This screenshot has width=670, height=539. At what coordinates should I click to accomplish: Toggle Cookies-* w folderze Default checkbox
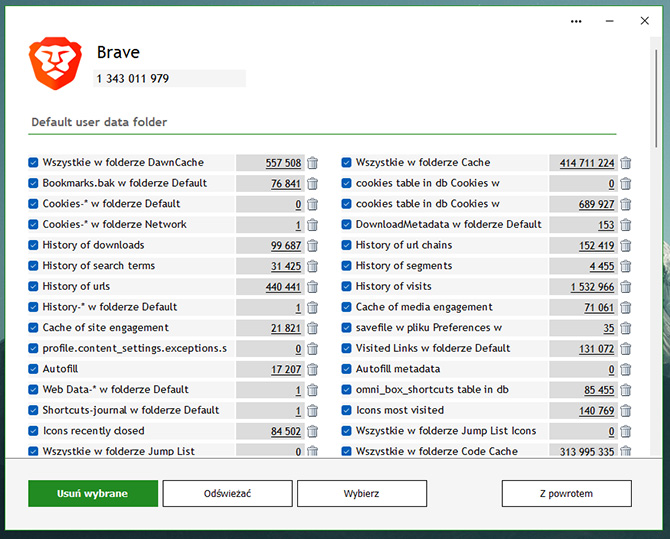(x=33, y=204)
